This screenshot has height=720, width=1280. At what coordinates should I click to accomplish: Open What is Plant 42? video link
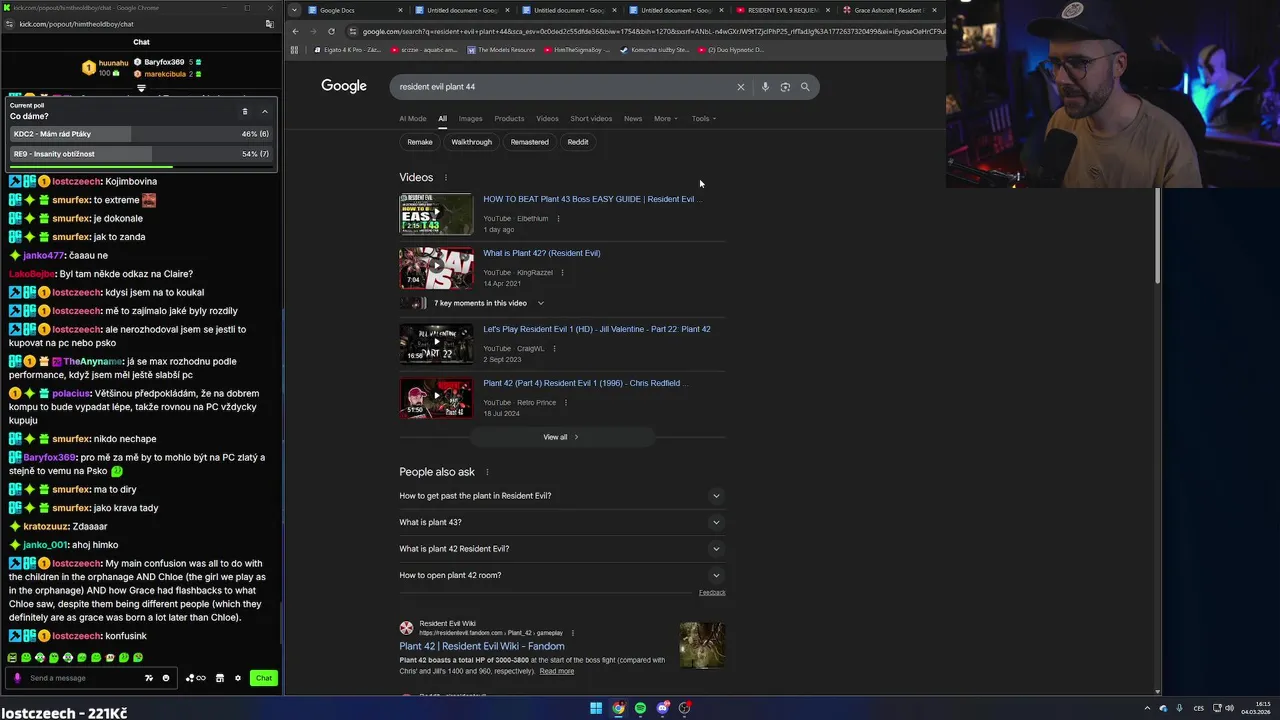(x=542, y=253)
